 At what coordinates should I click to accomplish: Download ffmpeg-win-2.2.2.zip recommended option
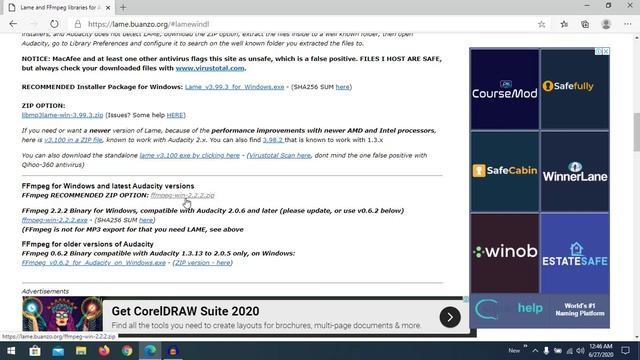coord(182,196)
